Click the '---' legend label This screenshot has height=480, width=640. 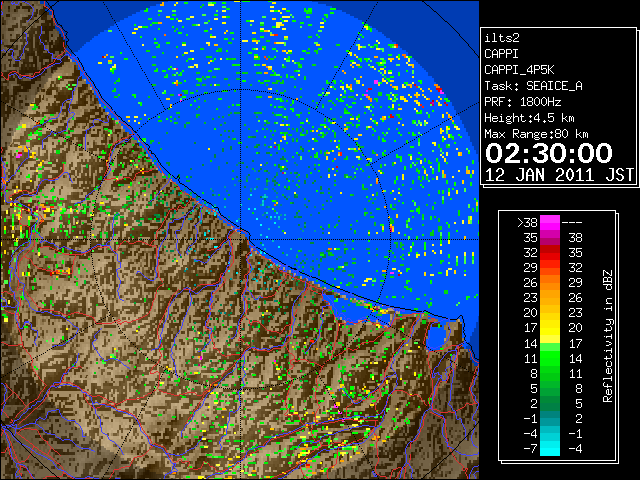tap(572, 223)
